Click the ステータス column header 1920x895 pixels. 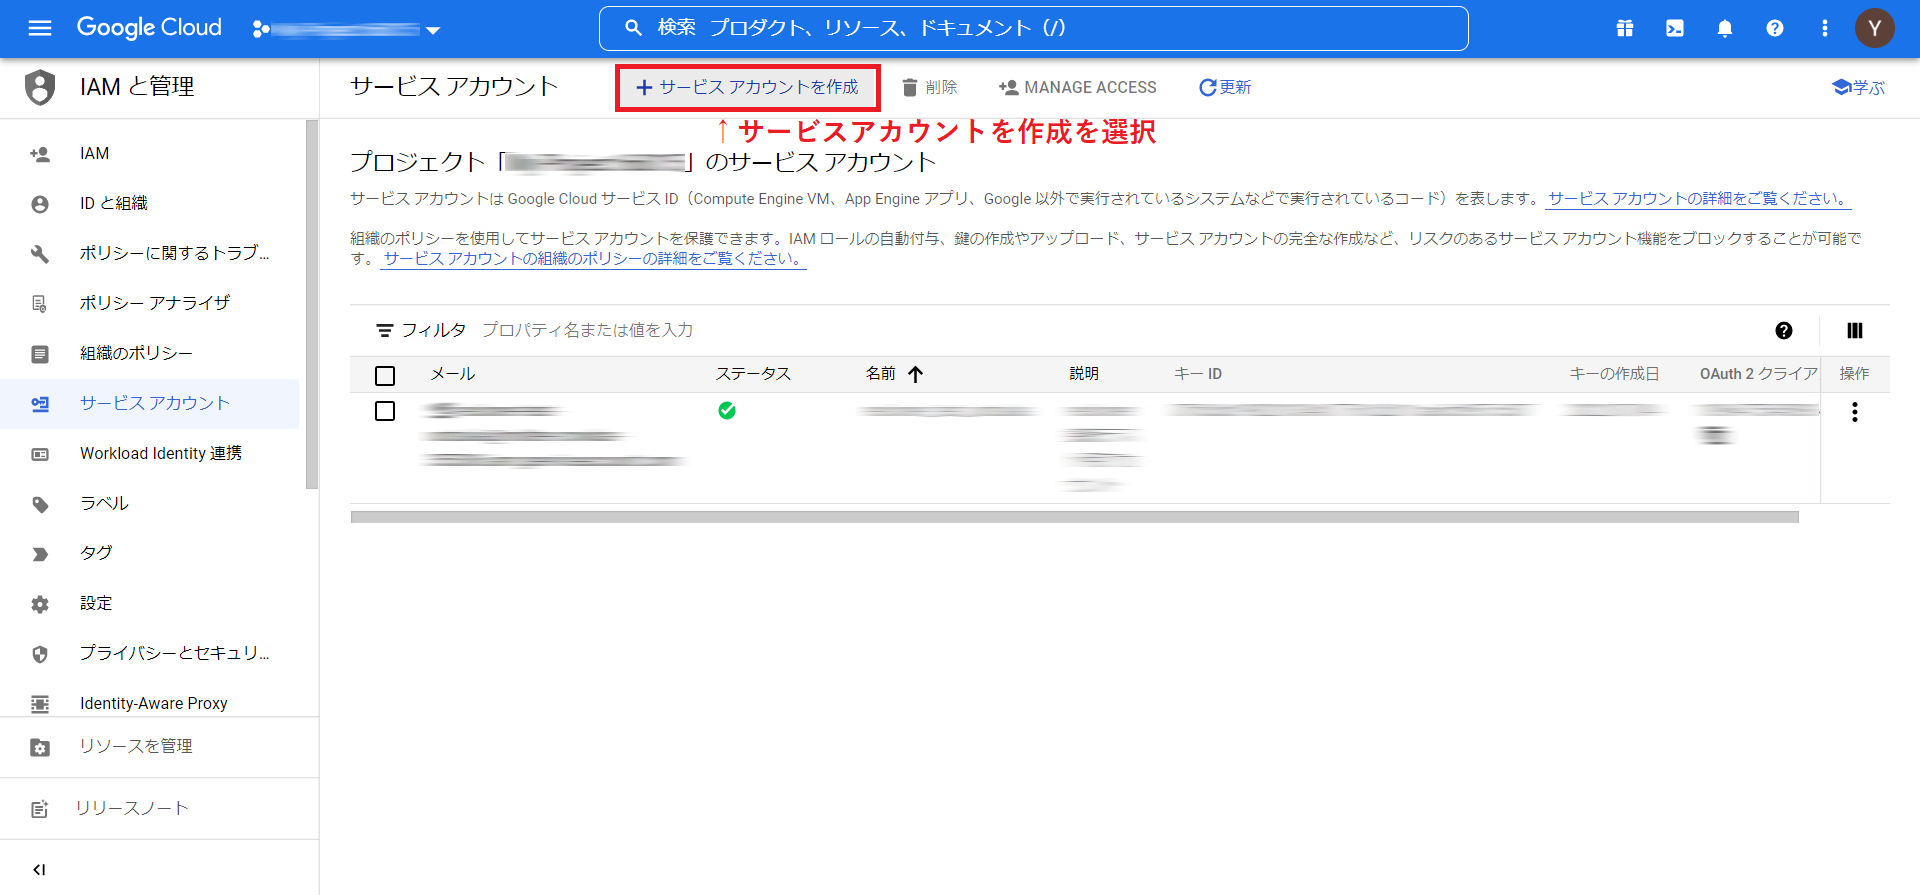pos(753,374)
